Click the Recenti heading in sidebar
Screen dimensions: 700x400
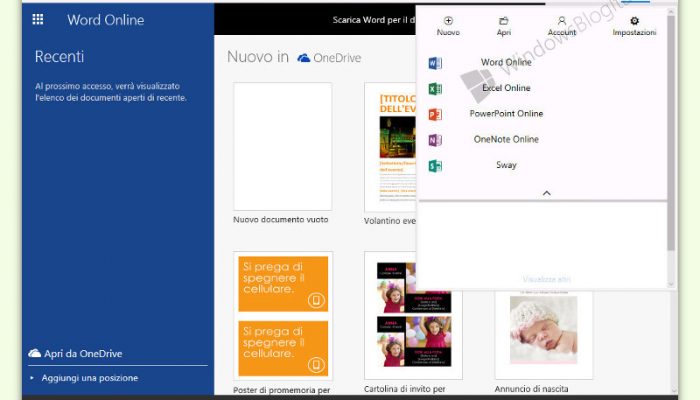59,57
